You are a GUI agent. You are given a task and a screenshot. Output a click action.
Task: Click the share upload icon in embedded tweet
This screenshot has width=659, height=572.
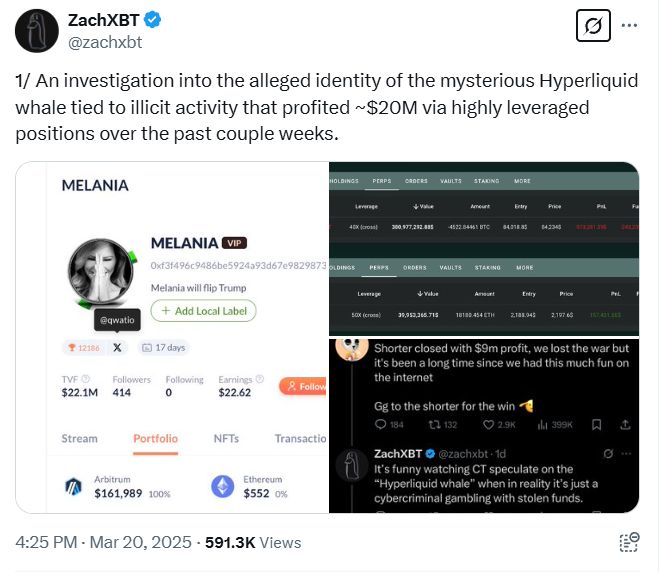coord(625,424)
